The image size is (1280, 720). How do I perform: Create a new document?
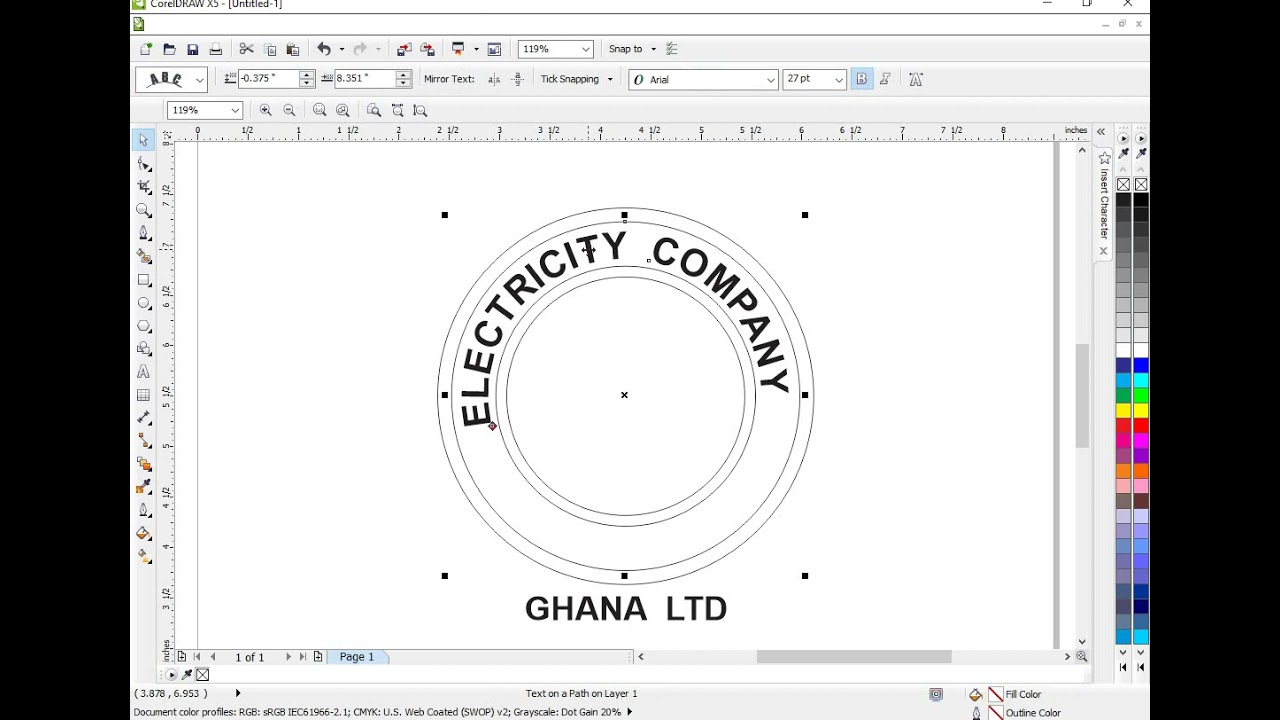point(146,49)
